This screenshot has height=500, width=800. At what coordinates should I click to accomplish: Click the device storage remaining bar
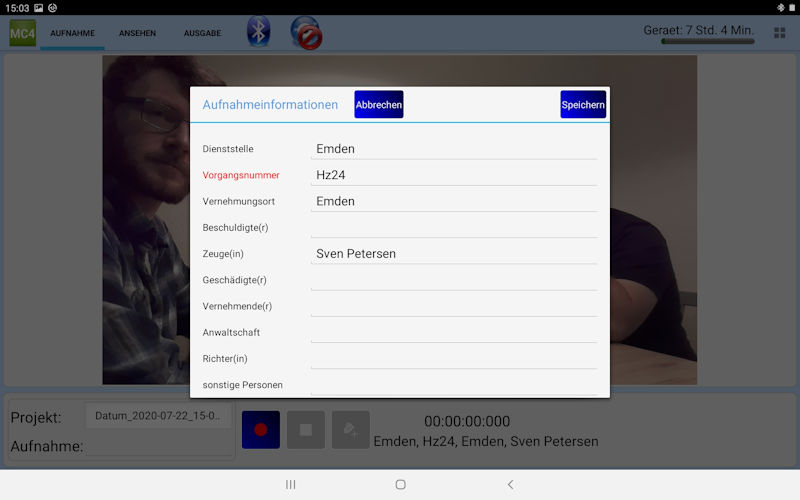point(707,42)
